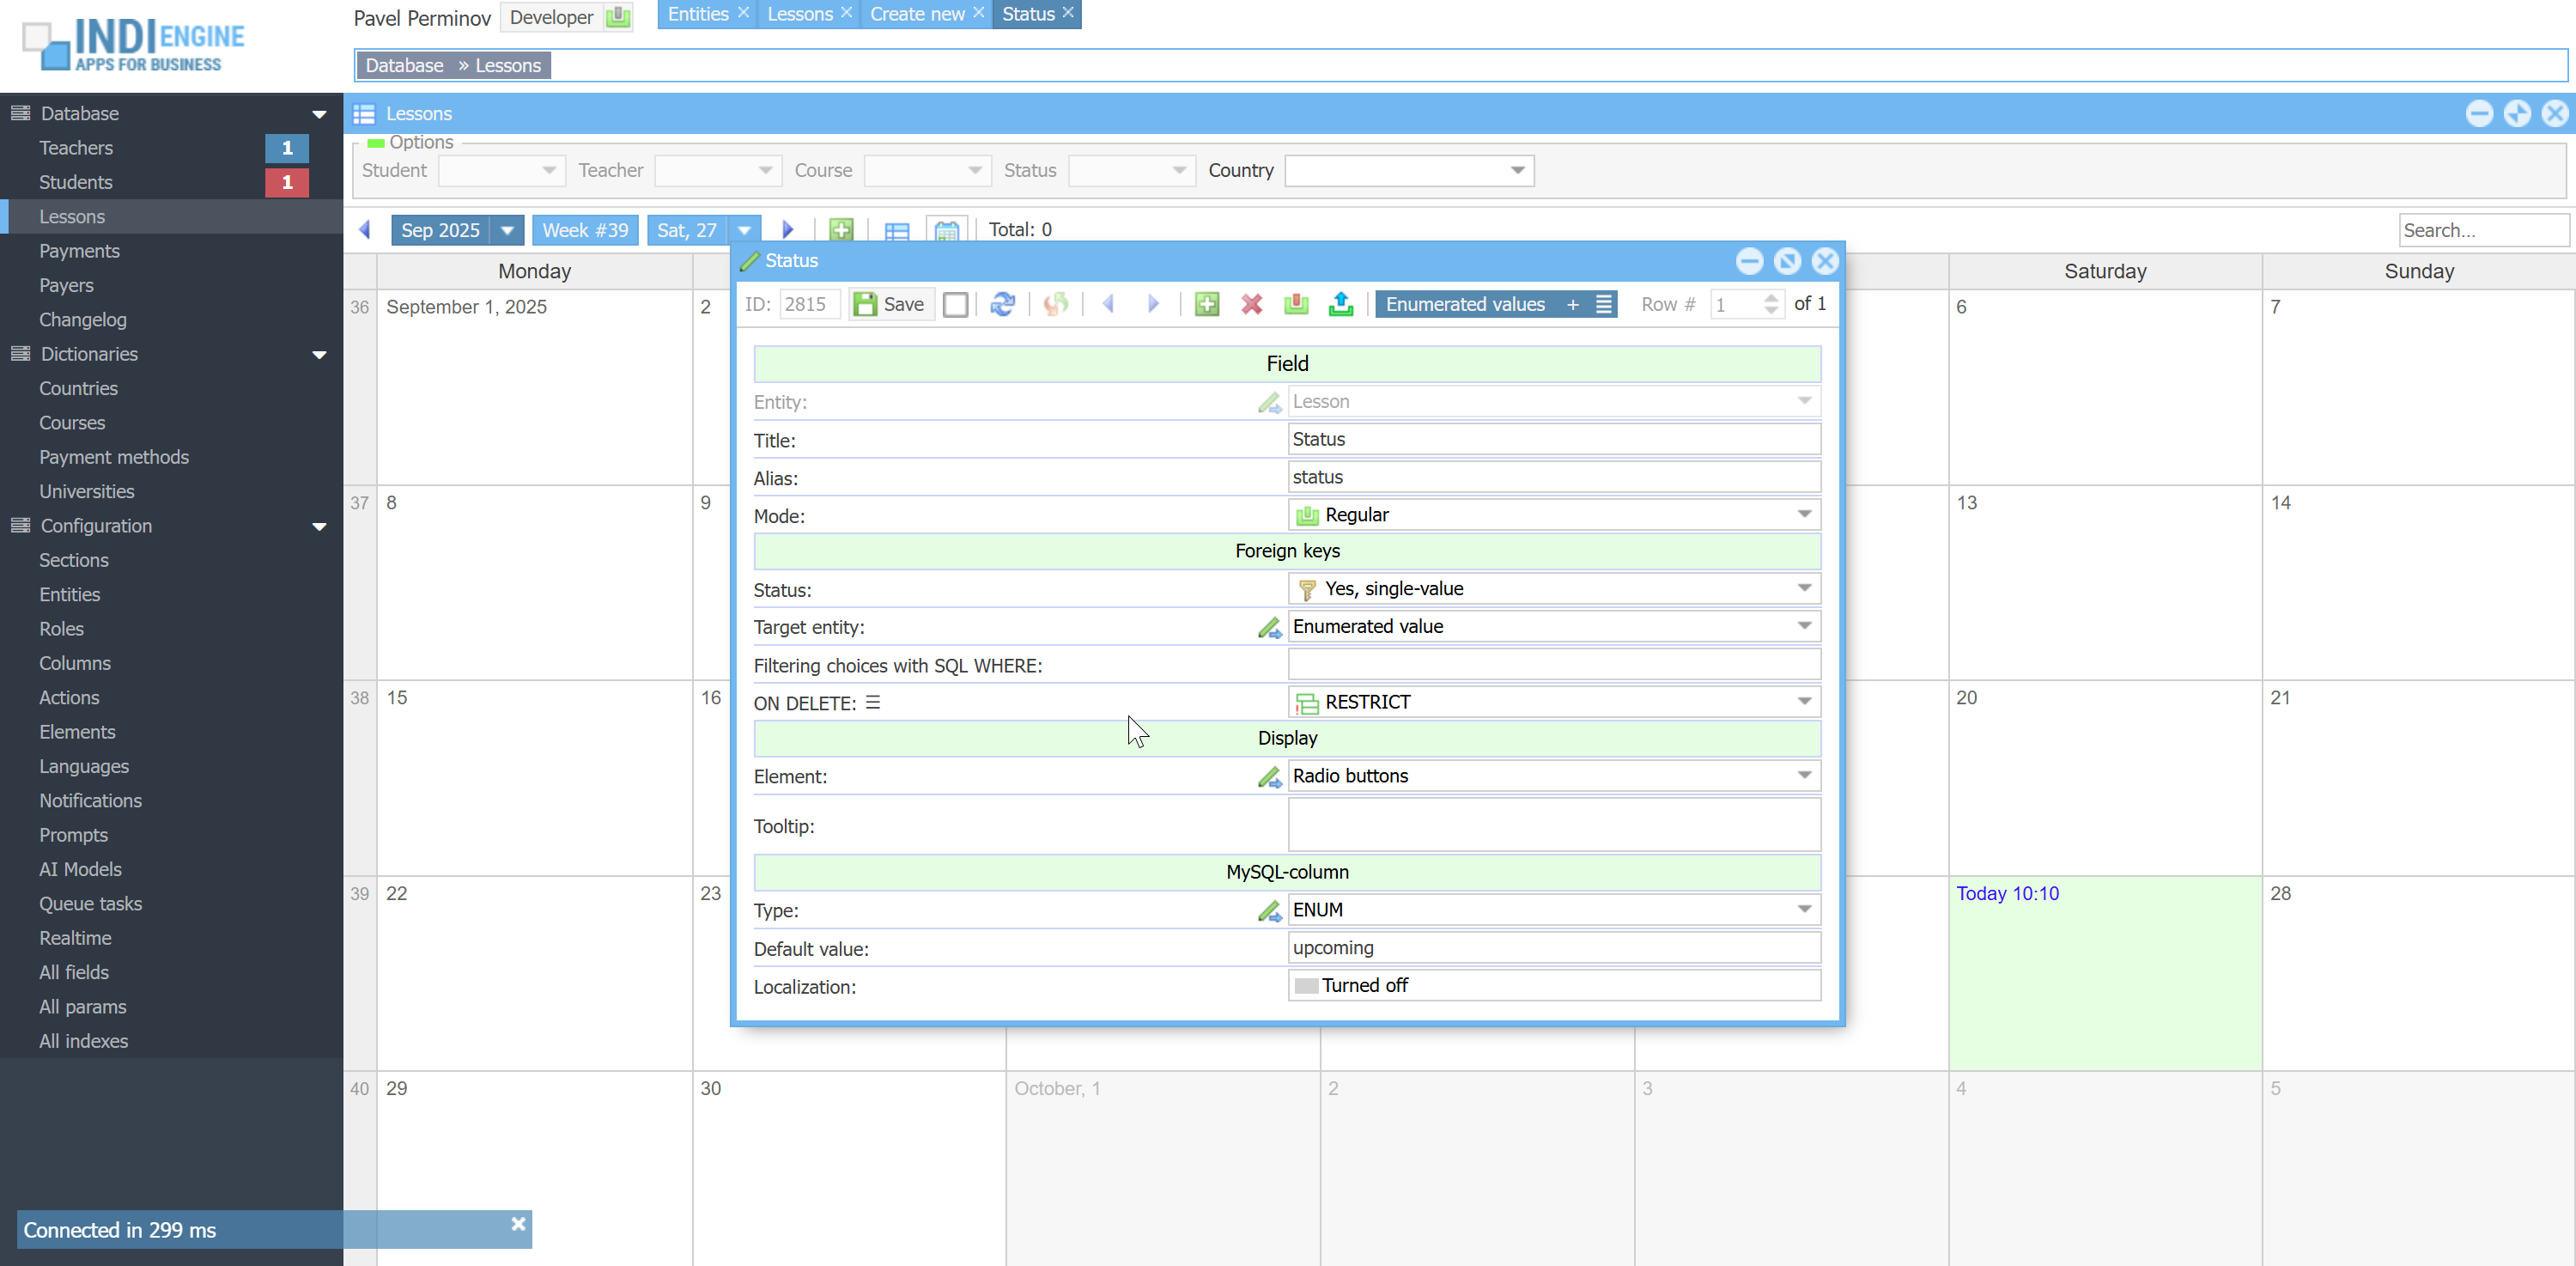Click the refresh icon in Status toolbar
2576x1266 pixels.
coord(1002,304)
